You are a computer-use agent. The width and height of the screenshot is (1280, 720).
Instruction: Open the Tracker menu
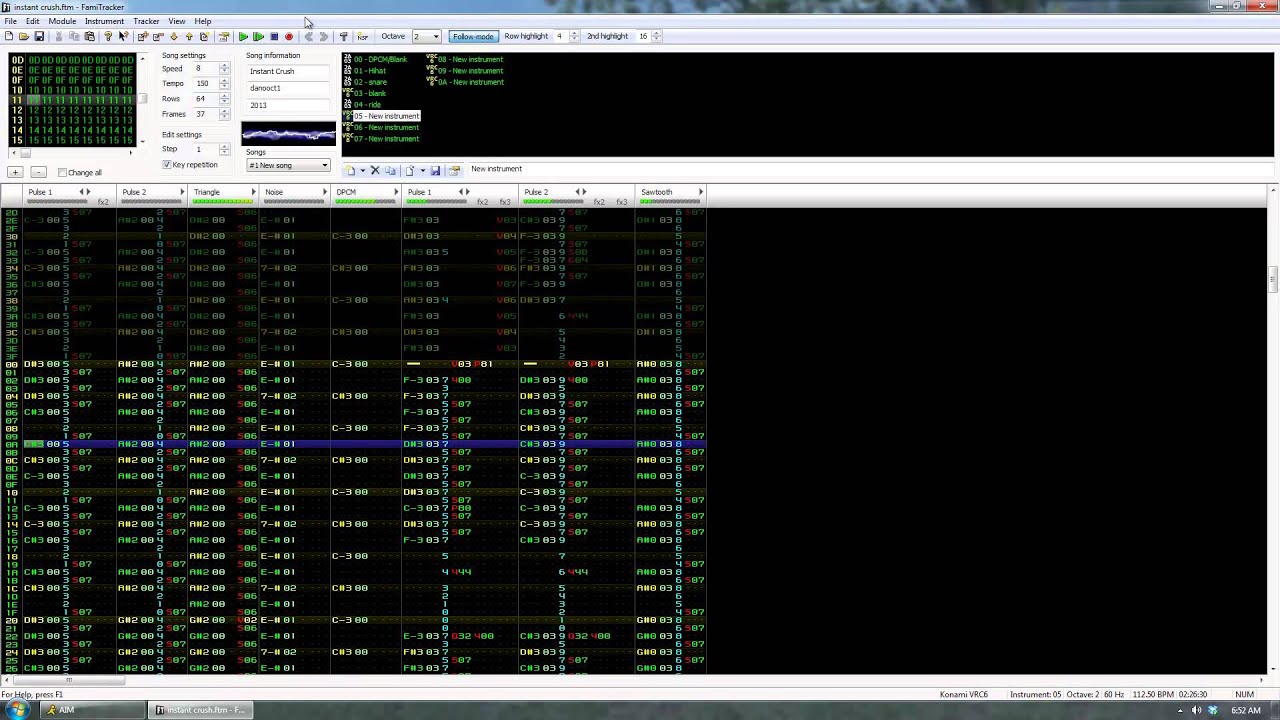pyautogui.click(x=146, y=21)
